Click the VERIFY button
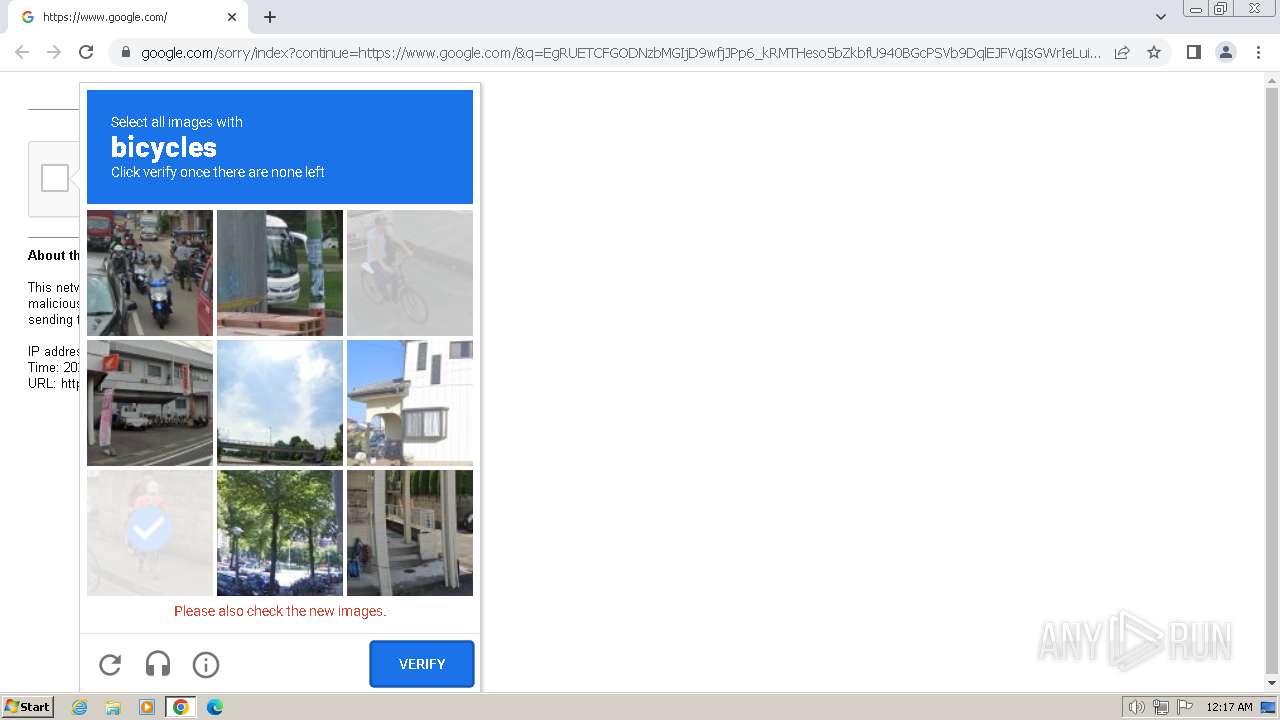 pos(422,664)
